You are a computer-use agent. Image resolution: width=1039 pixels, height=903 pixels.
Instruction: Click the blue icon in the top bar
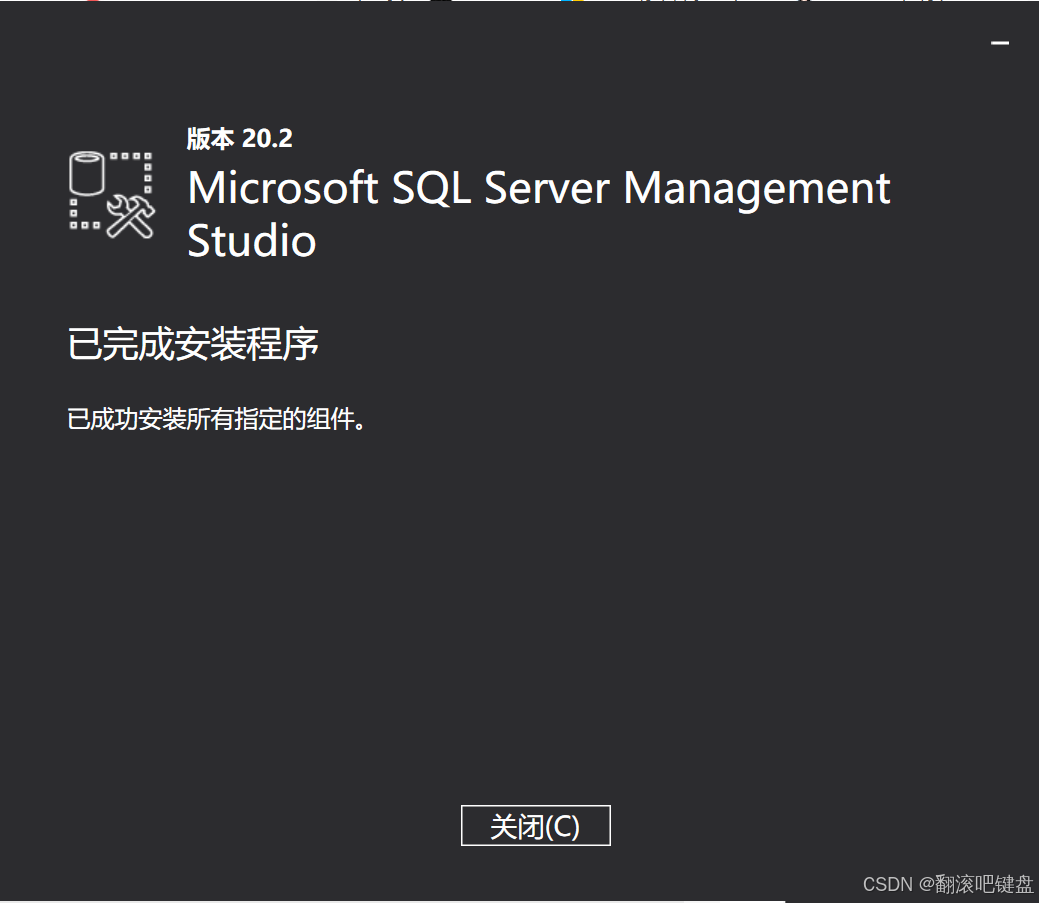pyautogui.click(x=565, y=3)
